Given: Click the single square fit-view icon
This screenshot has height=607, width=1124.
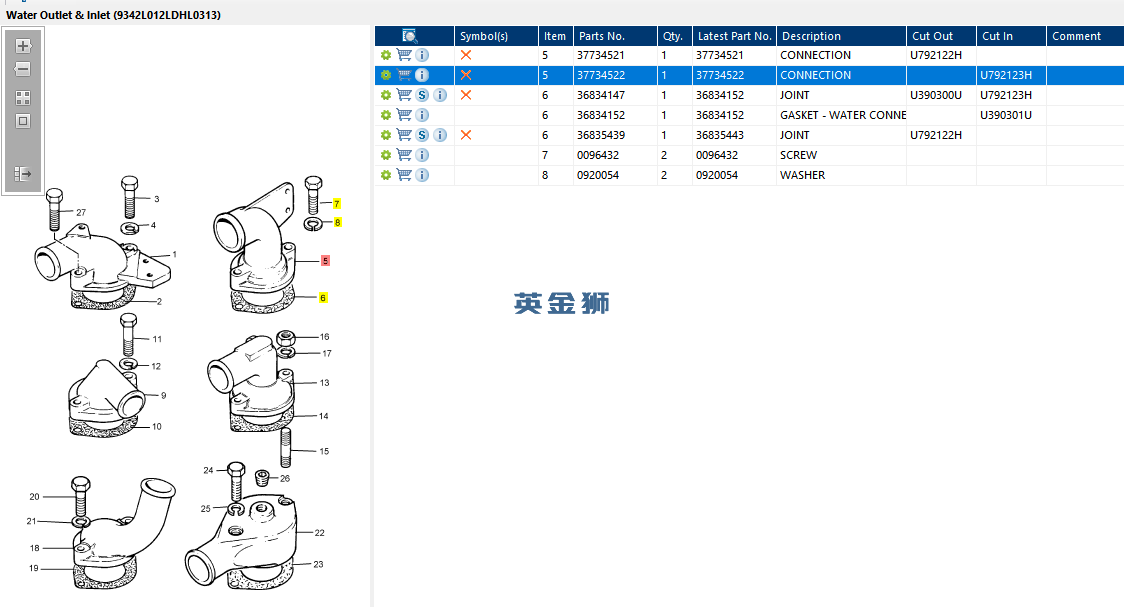Looking at the screenshot, I should click(23, 121).
